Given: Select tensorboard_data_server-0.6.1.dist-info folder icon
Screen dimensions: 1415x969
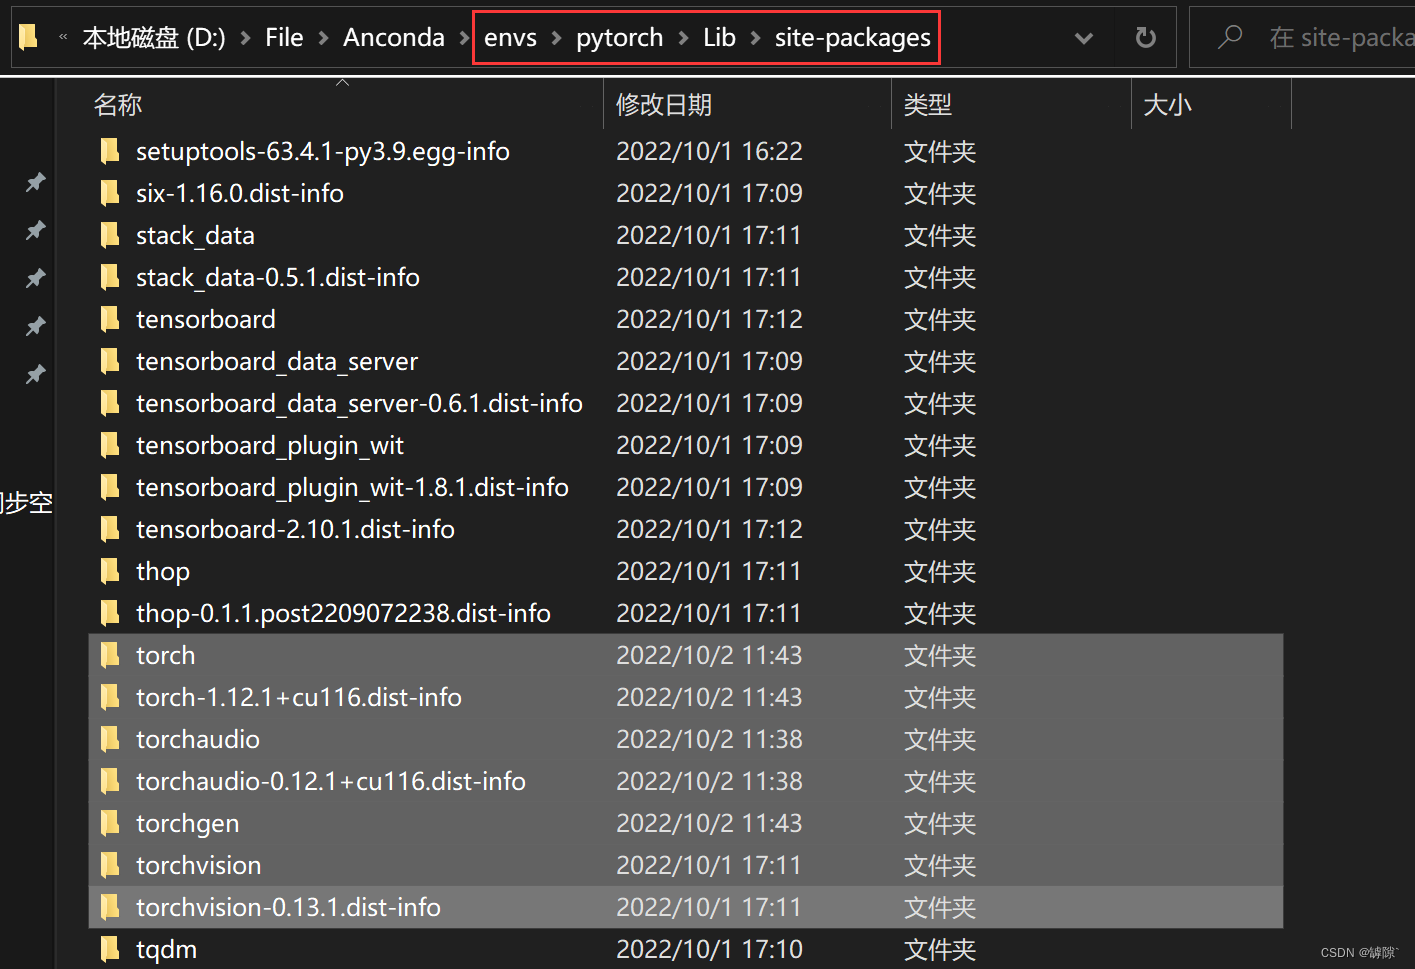Looking at the screenshot, I should pos(110,403).
